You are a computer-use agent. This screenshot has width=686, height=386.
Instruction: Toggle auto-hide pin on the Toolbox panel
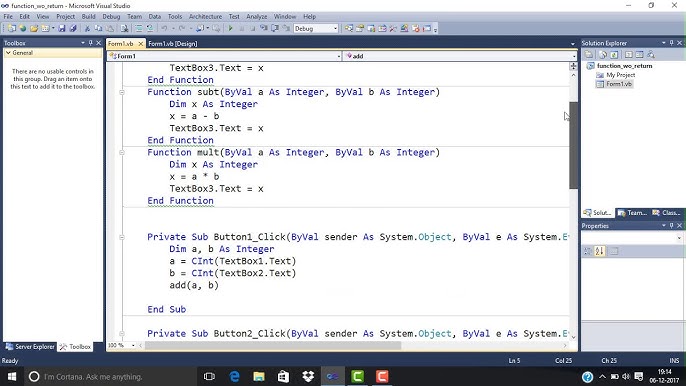pos(91,43)
